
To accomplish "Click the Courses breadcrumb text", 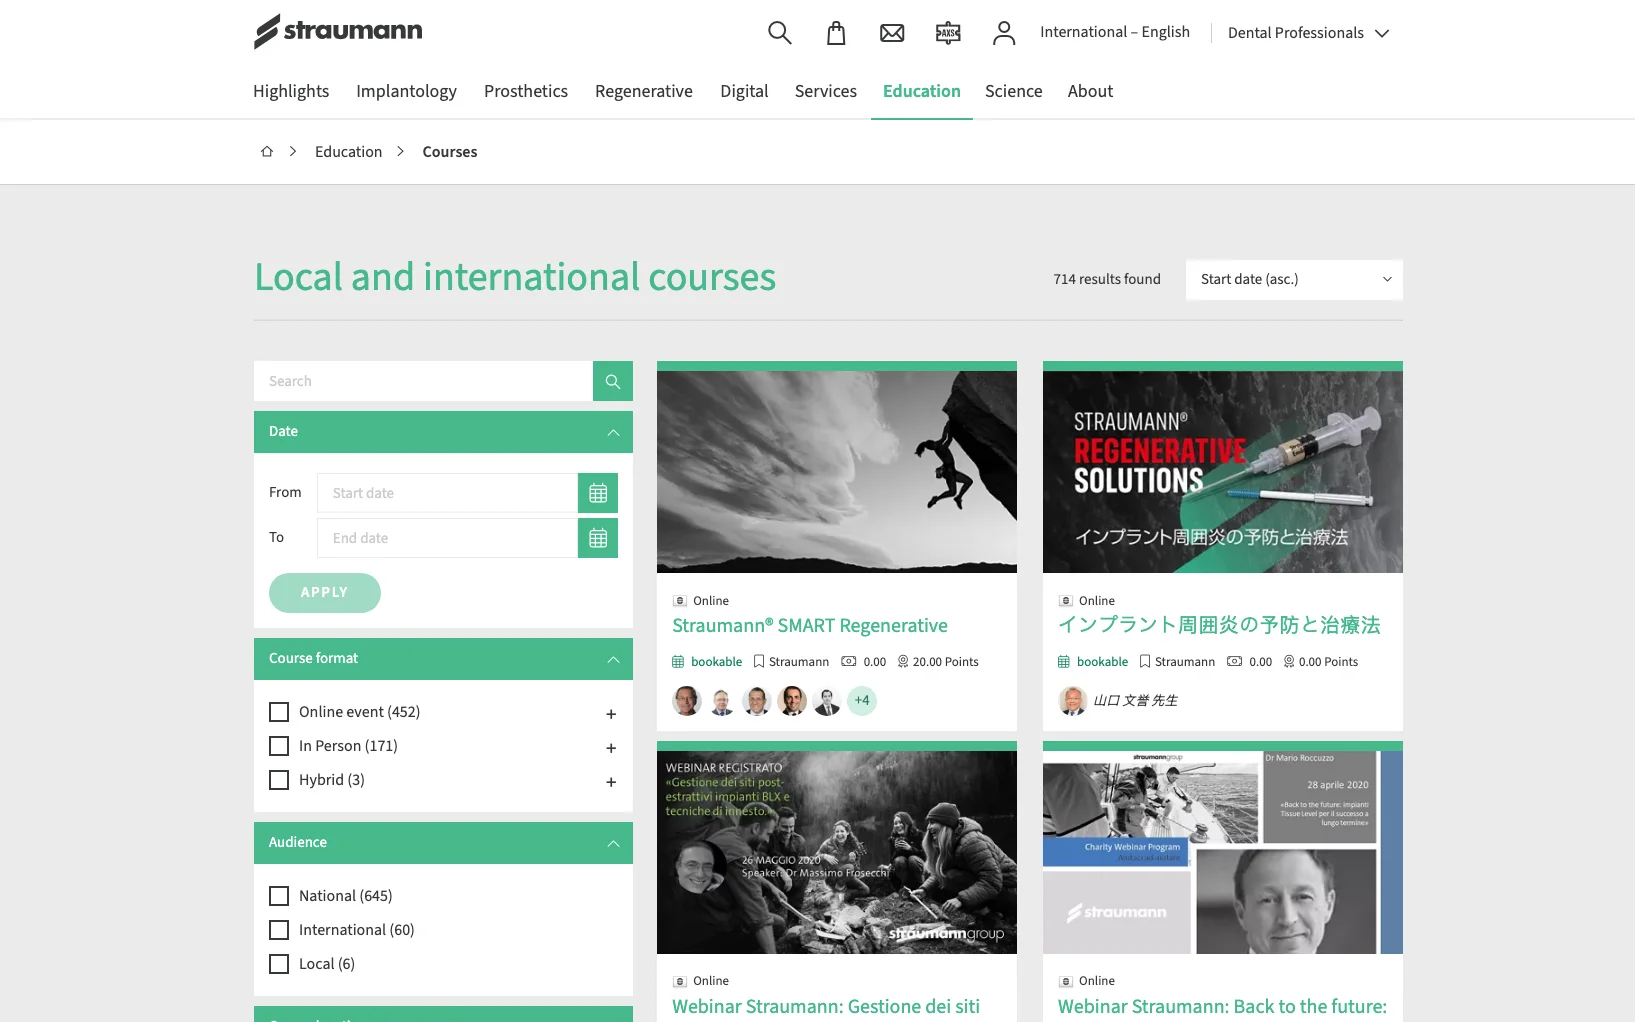I will (x=450, y=152).
